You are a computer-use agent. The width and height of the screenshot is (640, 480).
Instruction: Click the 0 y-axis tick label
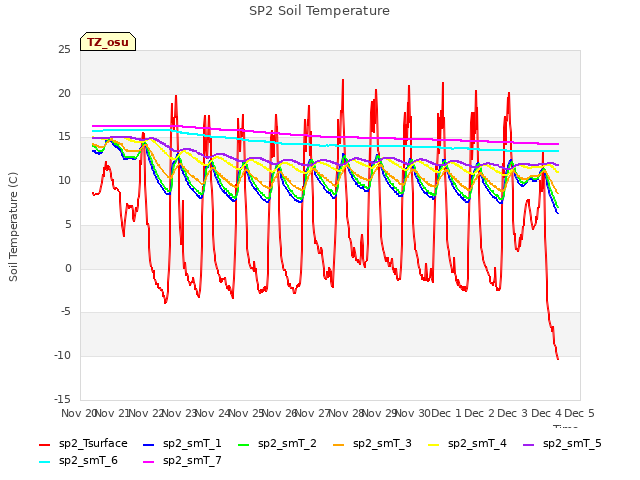pyautogui.click(x=68, y=269)
